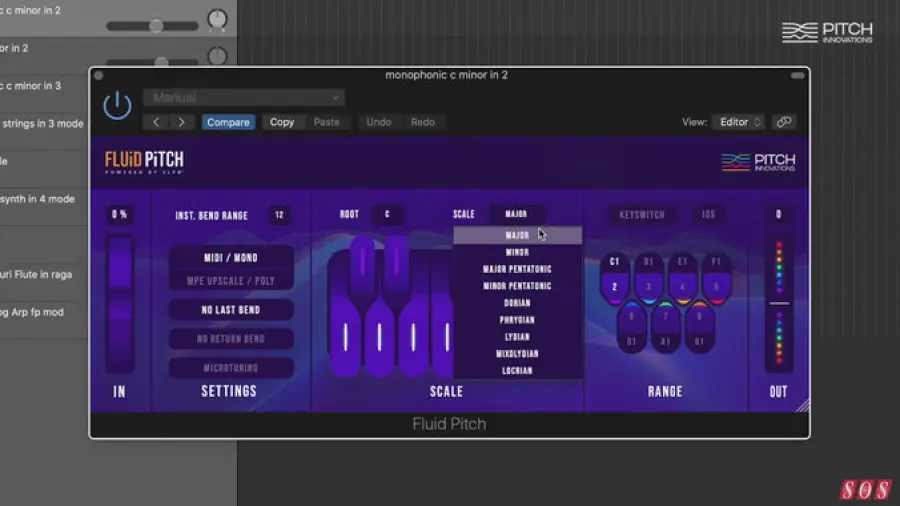Select the F1 range key pad

pos(715,276)
